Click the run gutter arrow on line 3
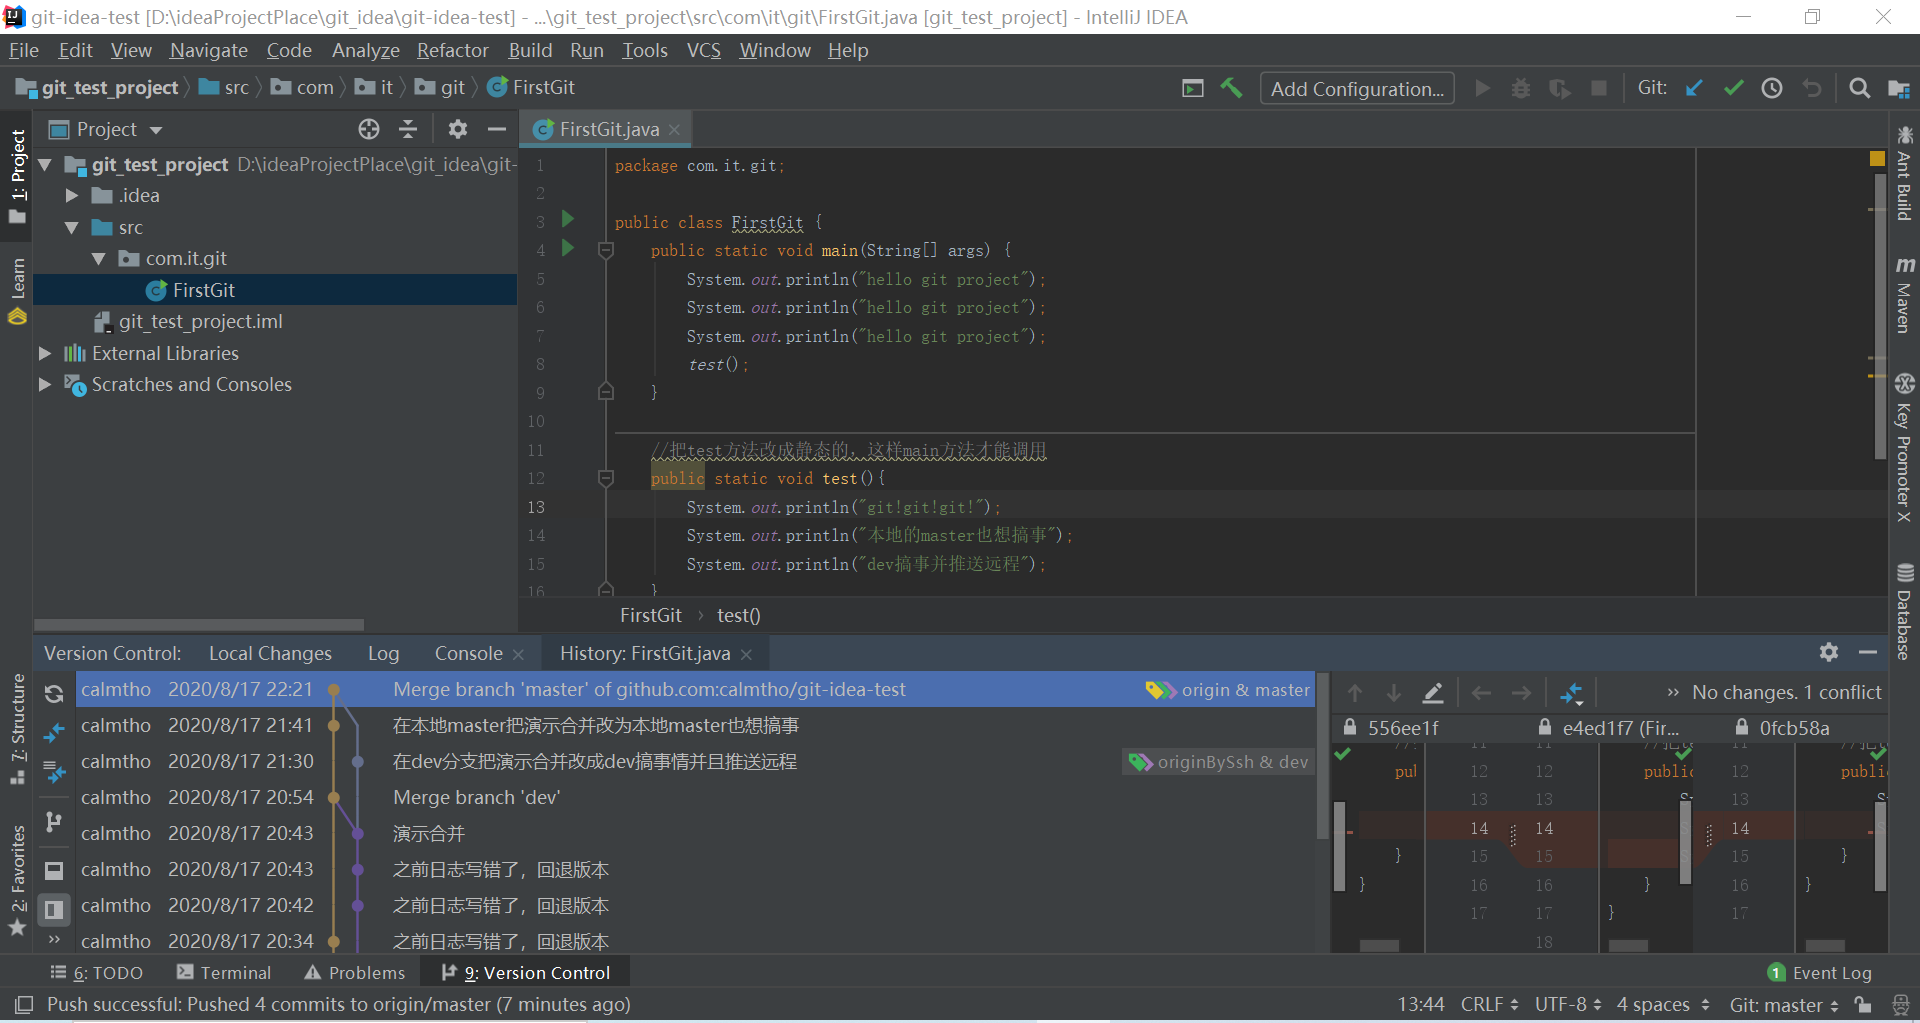 [x=568, y=219]
